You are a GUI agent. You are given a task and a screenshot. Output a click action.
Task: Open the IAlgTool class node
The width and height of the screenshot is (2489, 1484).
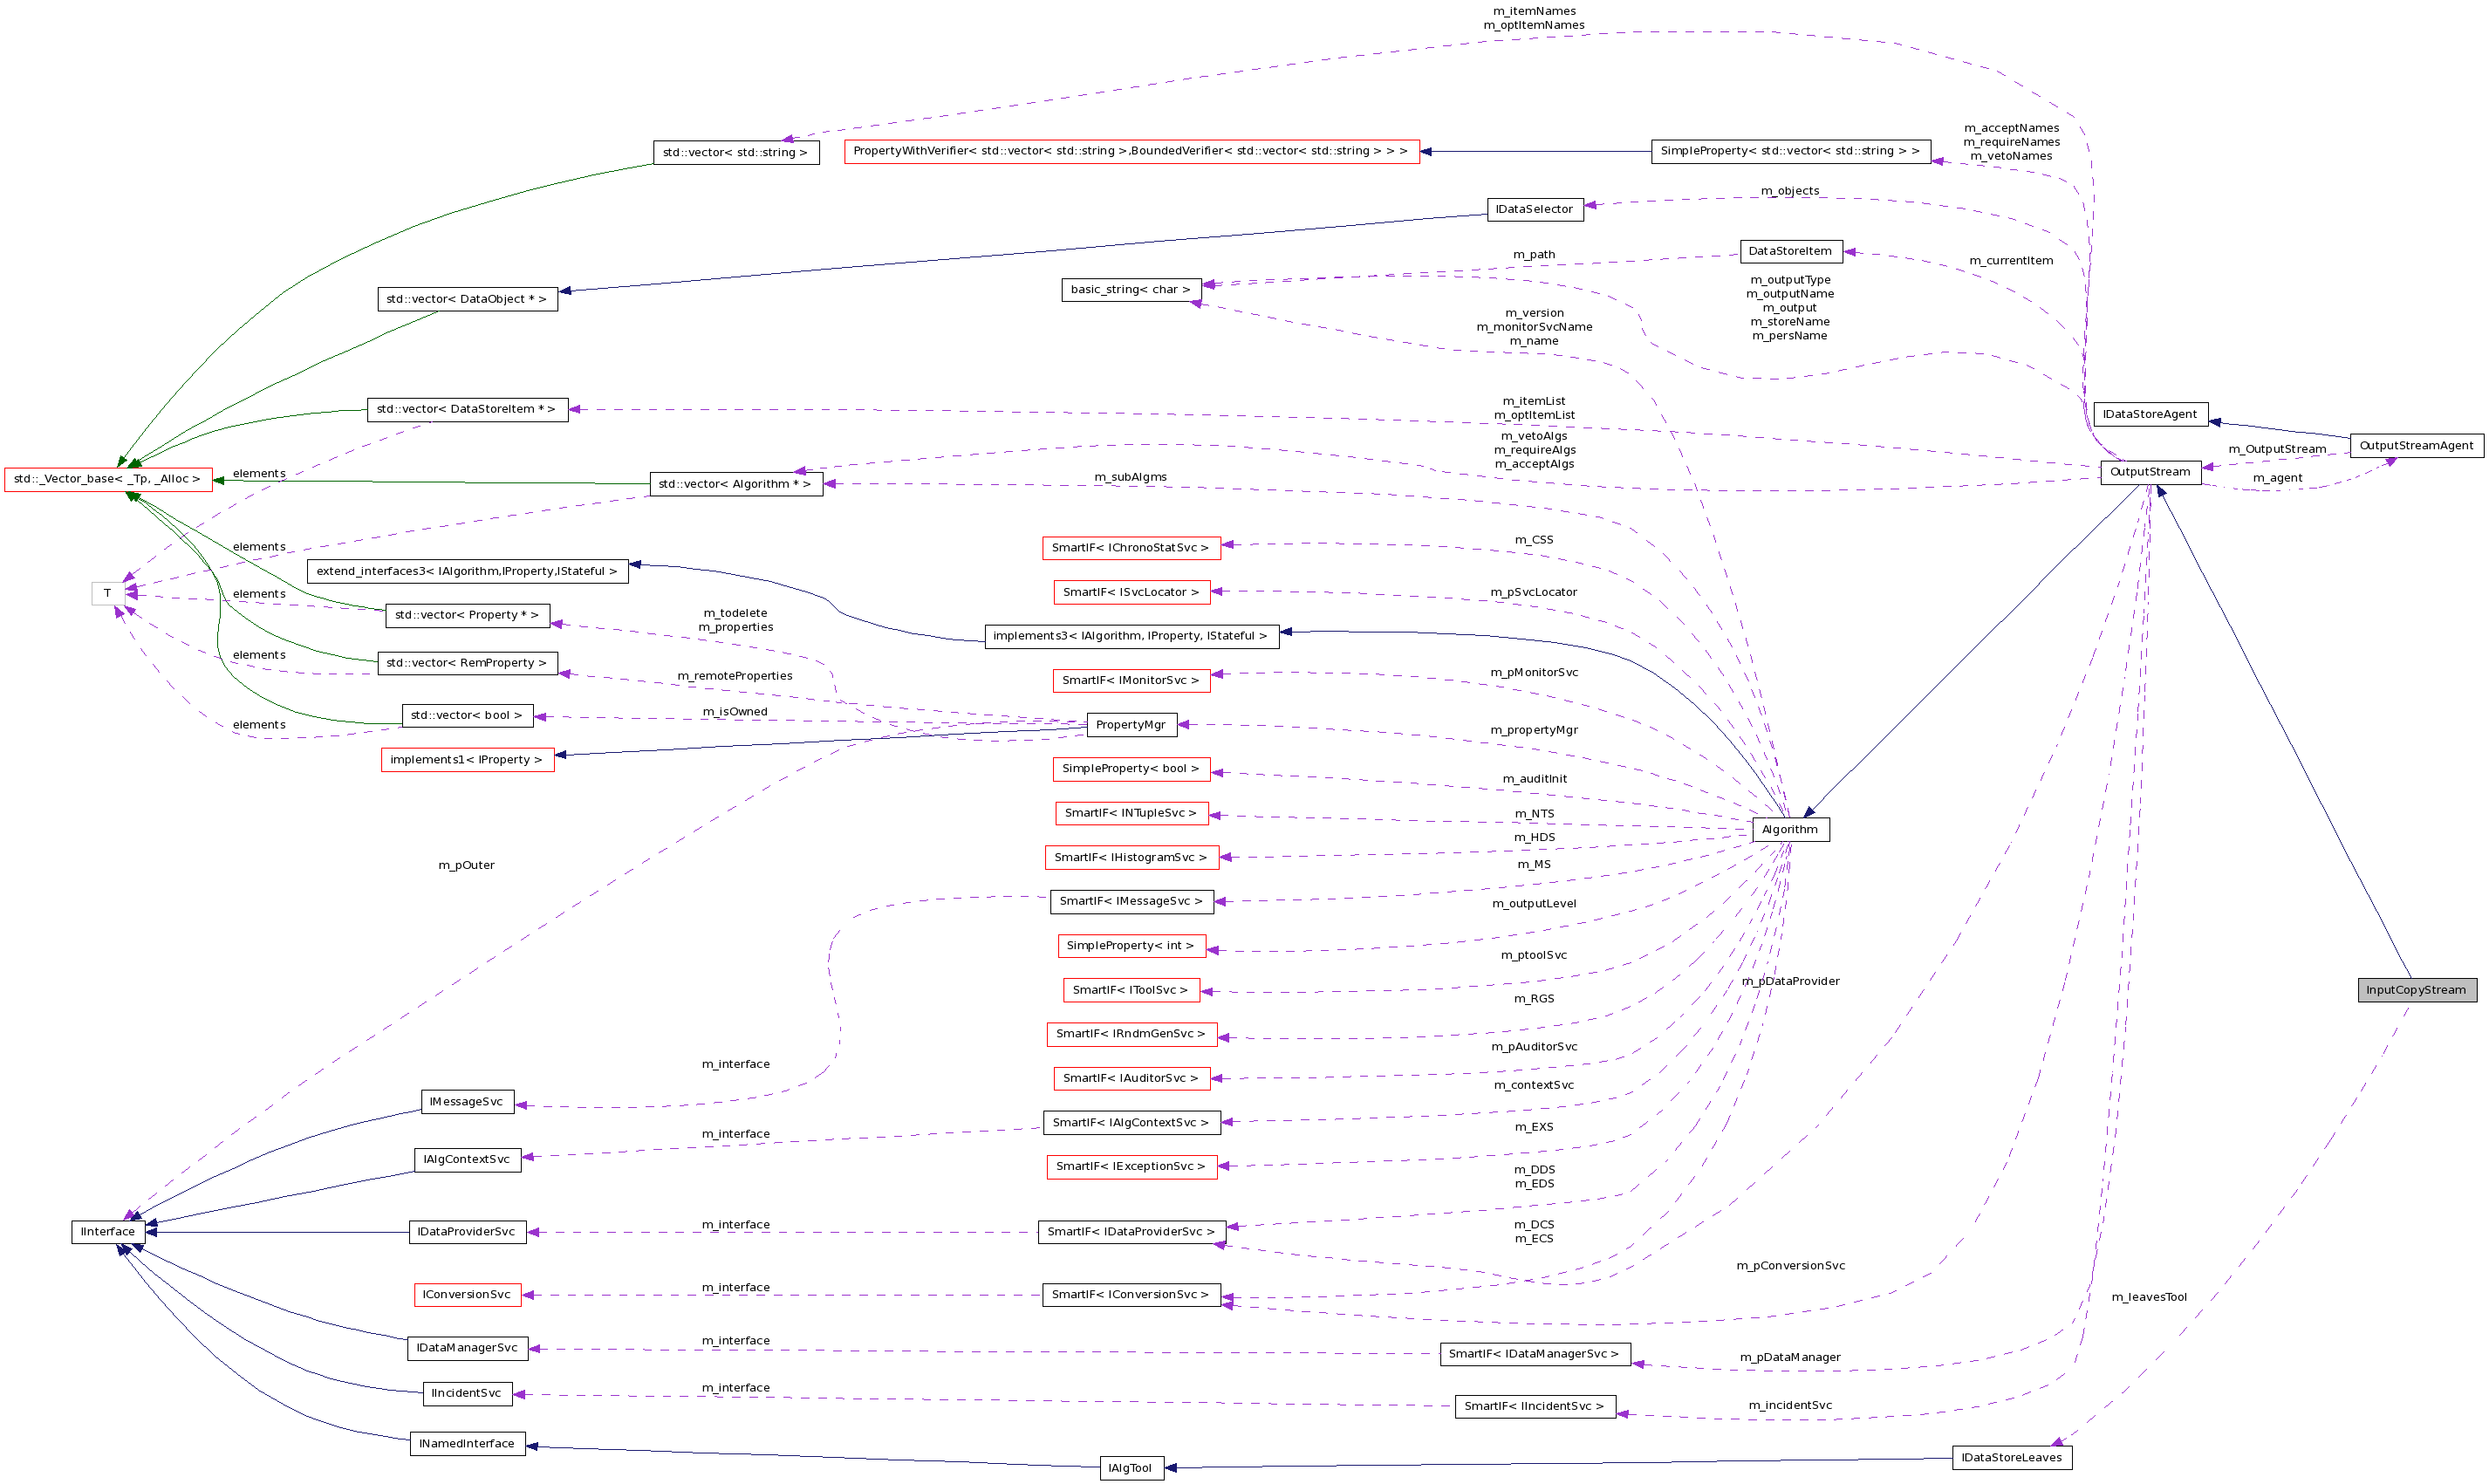pyautogui.click(x=1131, y=1467)
